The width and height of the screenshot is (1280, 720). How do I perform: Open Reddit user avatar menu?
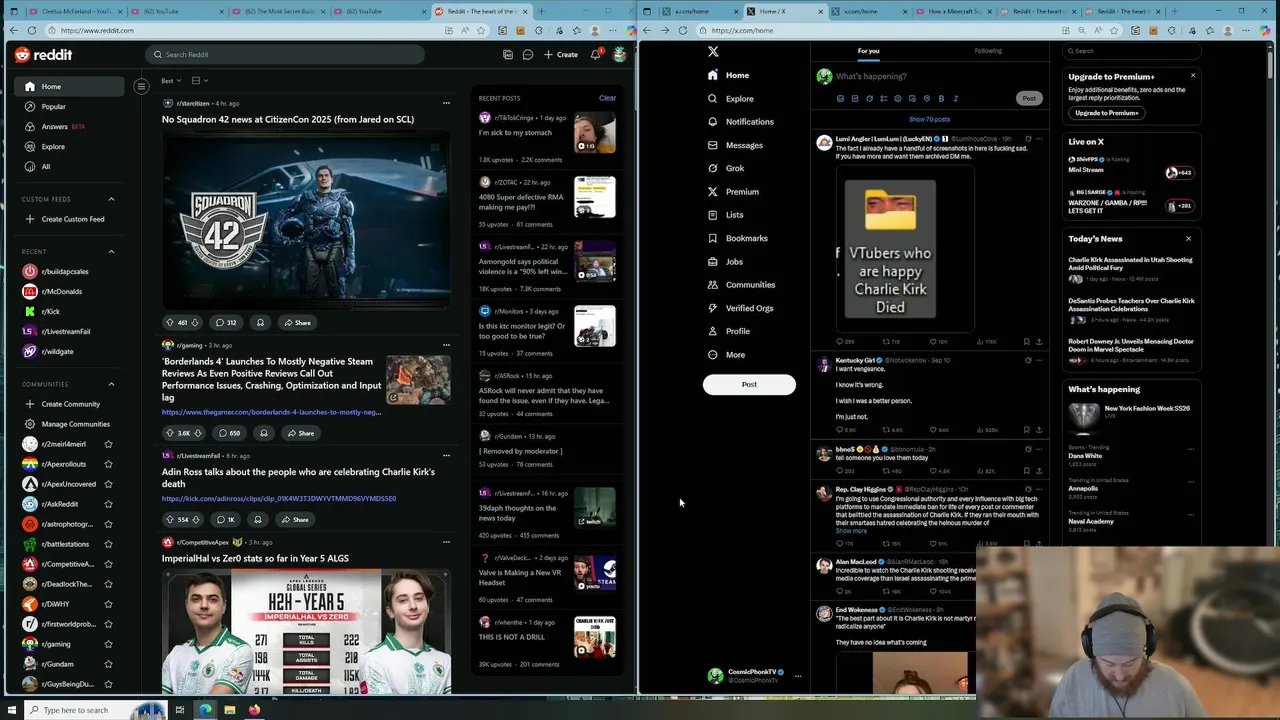619,55
